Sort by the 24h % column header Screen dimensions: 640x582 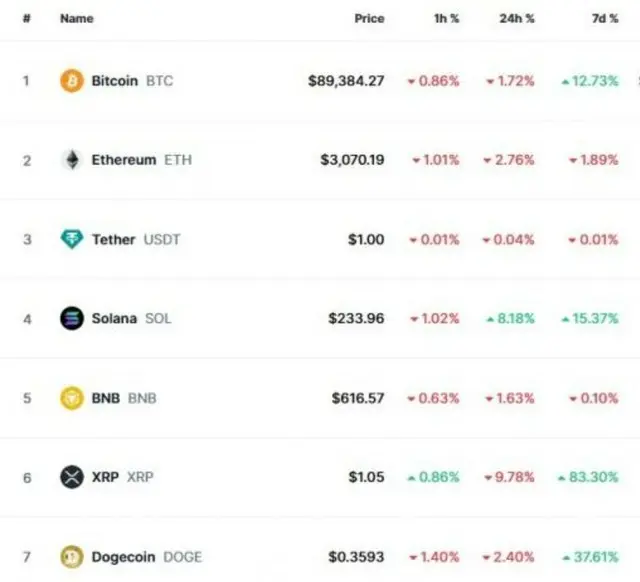click(517, 19)
